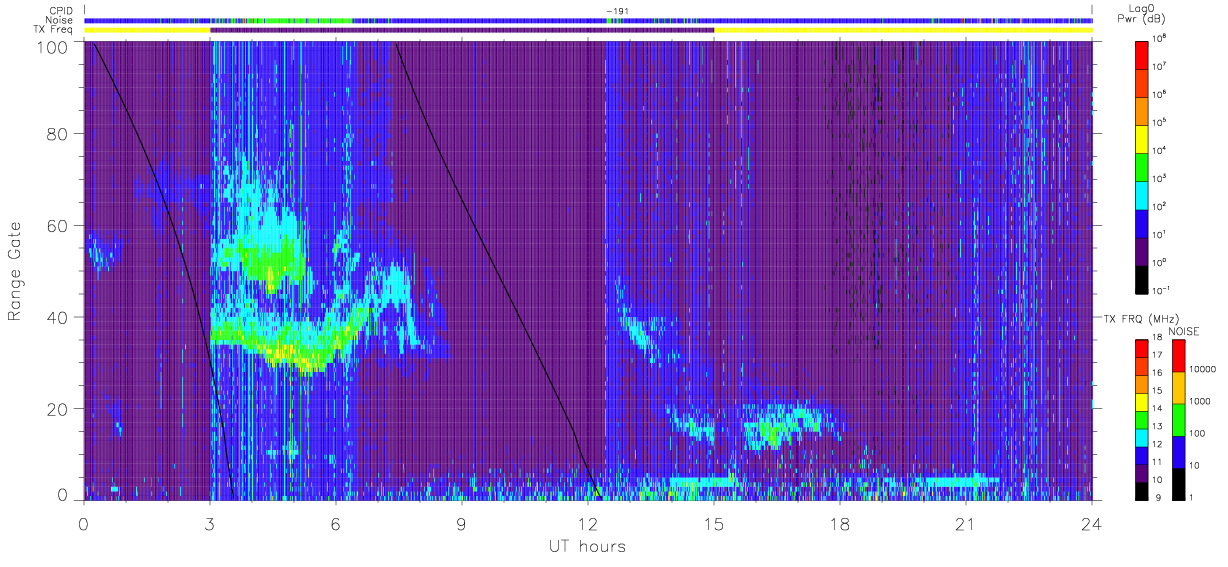This screenshot has width=1228, height=567.
Task: Click the '15' tick on UT hours axis
Action: (714, 524)
